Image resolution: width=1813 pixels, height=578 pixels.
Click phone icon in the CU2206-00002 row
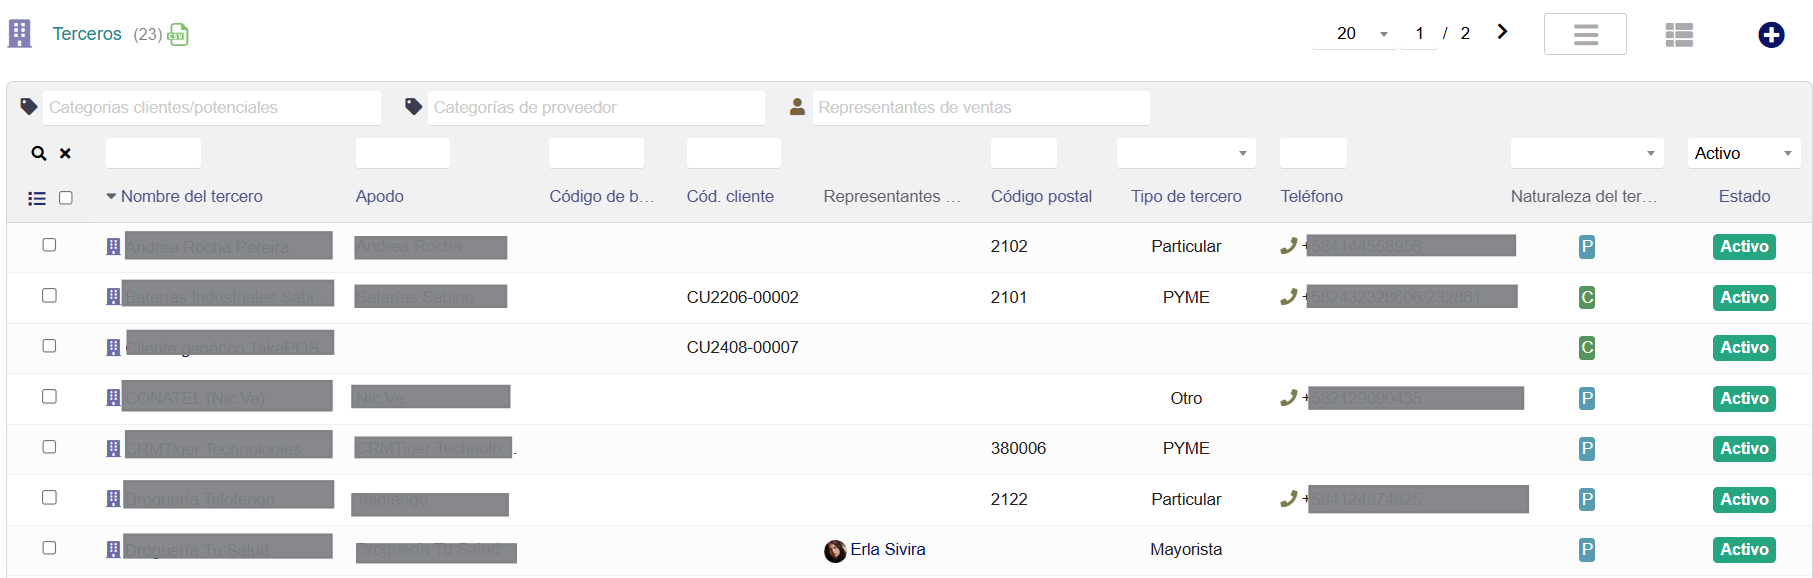1288,297
